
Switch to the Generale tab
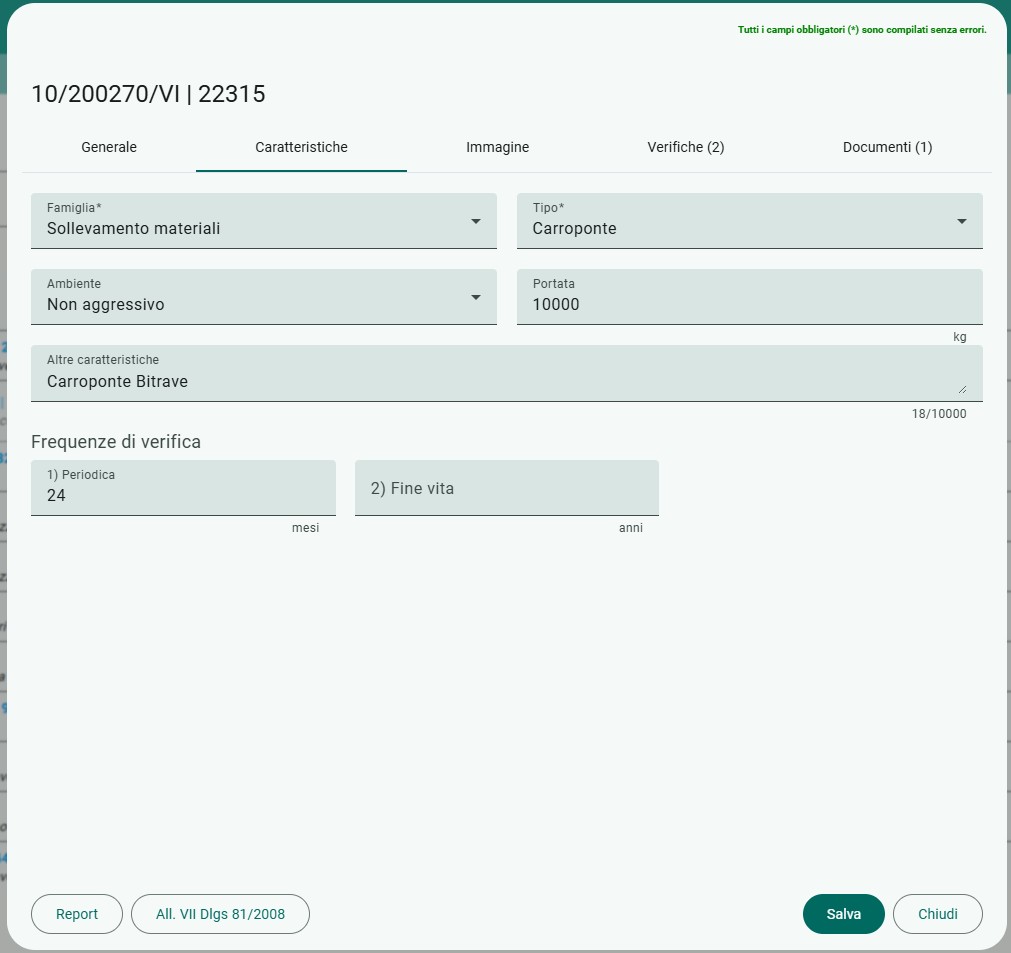click(x=109, y=147)
